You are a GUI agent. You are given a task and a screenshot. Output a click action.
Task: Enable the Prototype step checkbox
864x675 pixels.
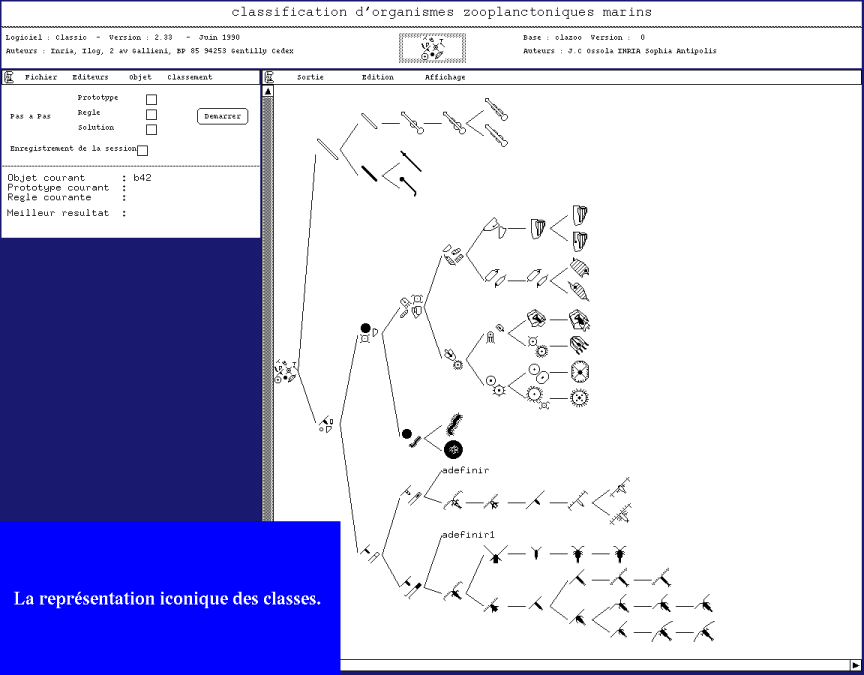click(151, 99)
